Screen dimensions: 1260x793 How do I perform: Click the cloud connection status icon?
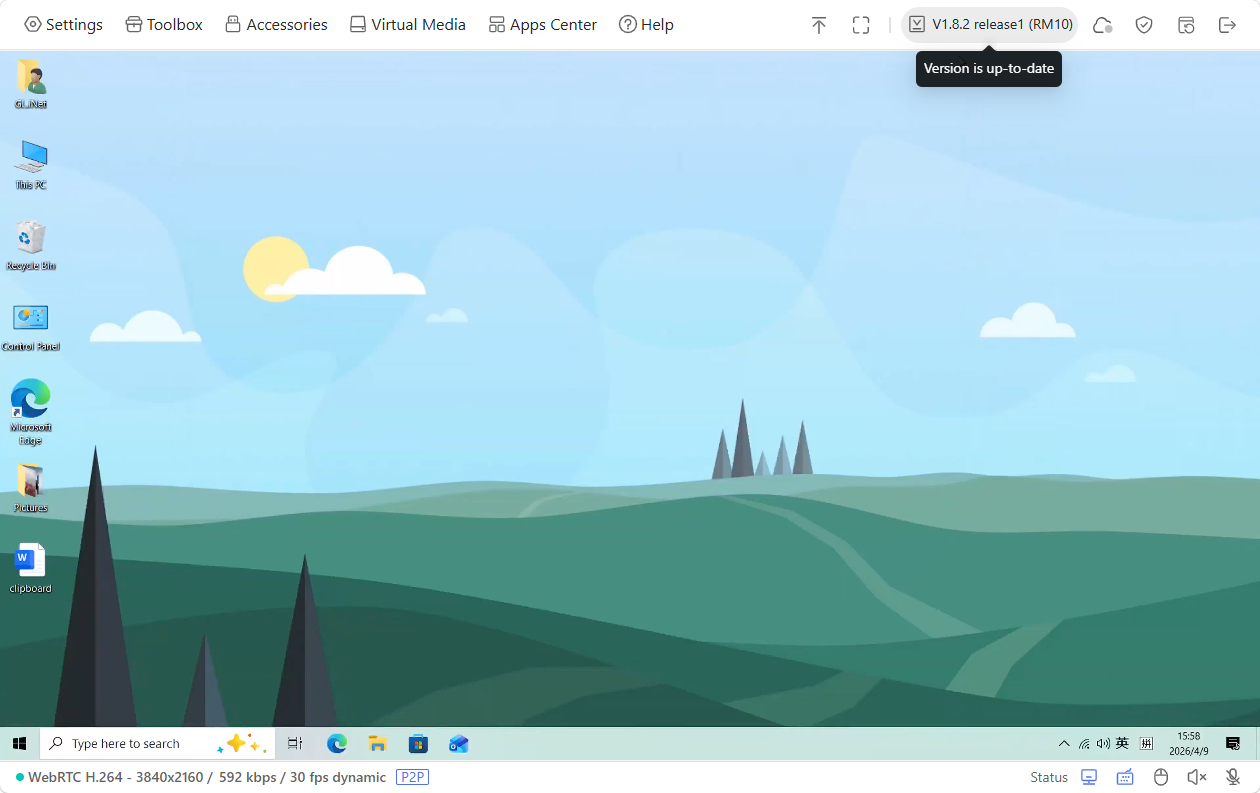point(1102,25)
